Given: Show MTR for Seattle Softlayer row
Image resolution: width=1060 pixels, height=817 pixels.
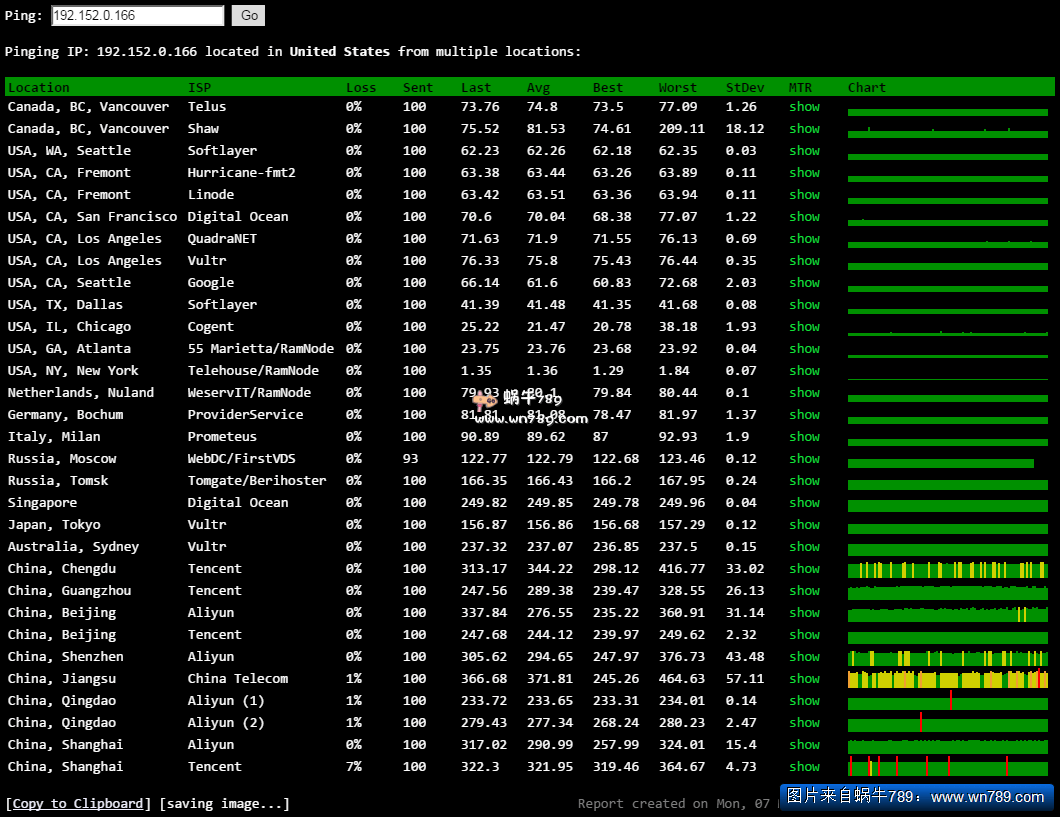Looking at the screenshot, I should 804,151.
